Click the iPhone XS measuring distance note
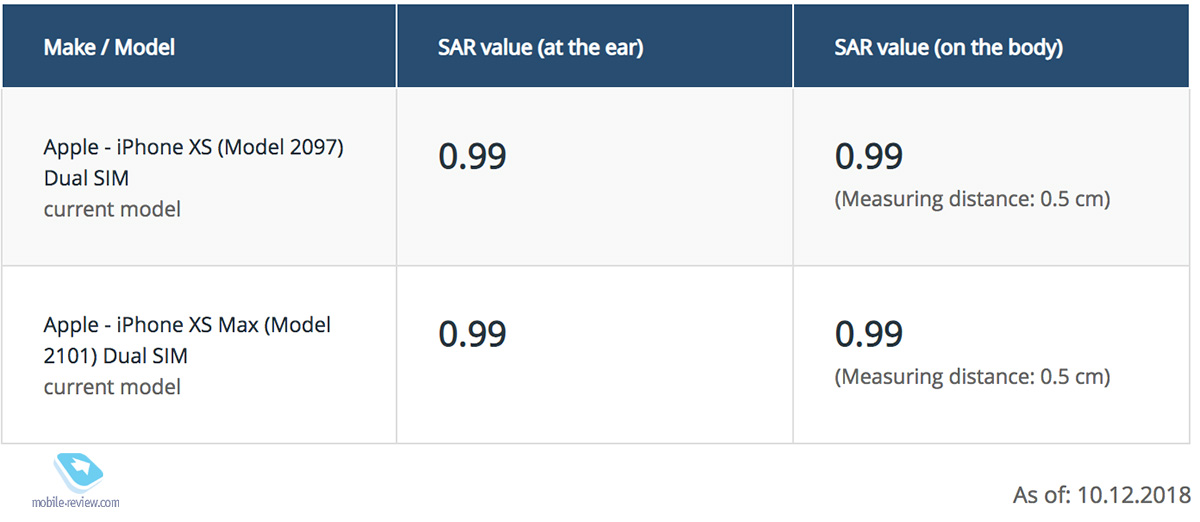Image resolution: width=1200 pixels, height=522 pixels. (972, 199)
